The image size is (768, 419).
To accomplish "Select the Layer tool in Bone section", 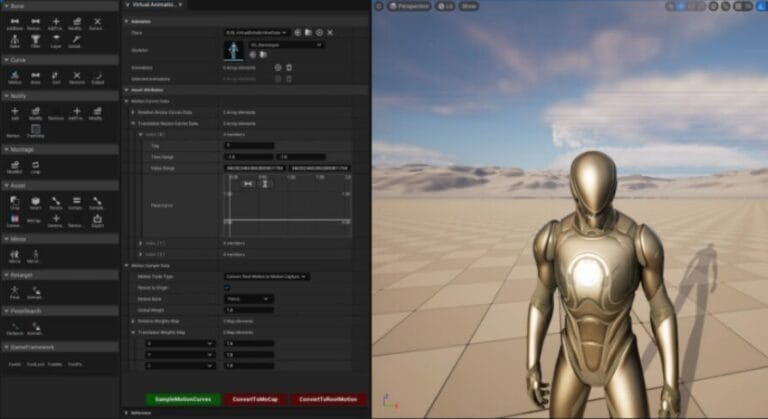I will (55, 42).
